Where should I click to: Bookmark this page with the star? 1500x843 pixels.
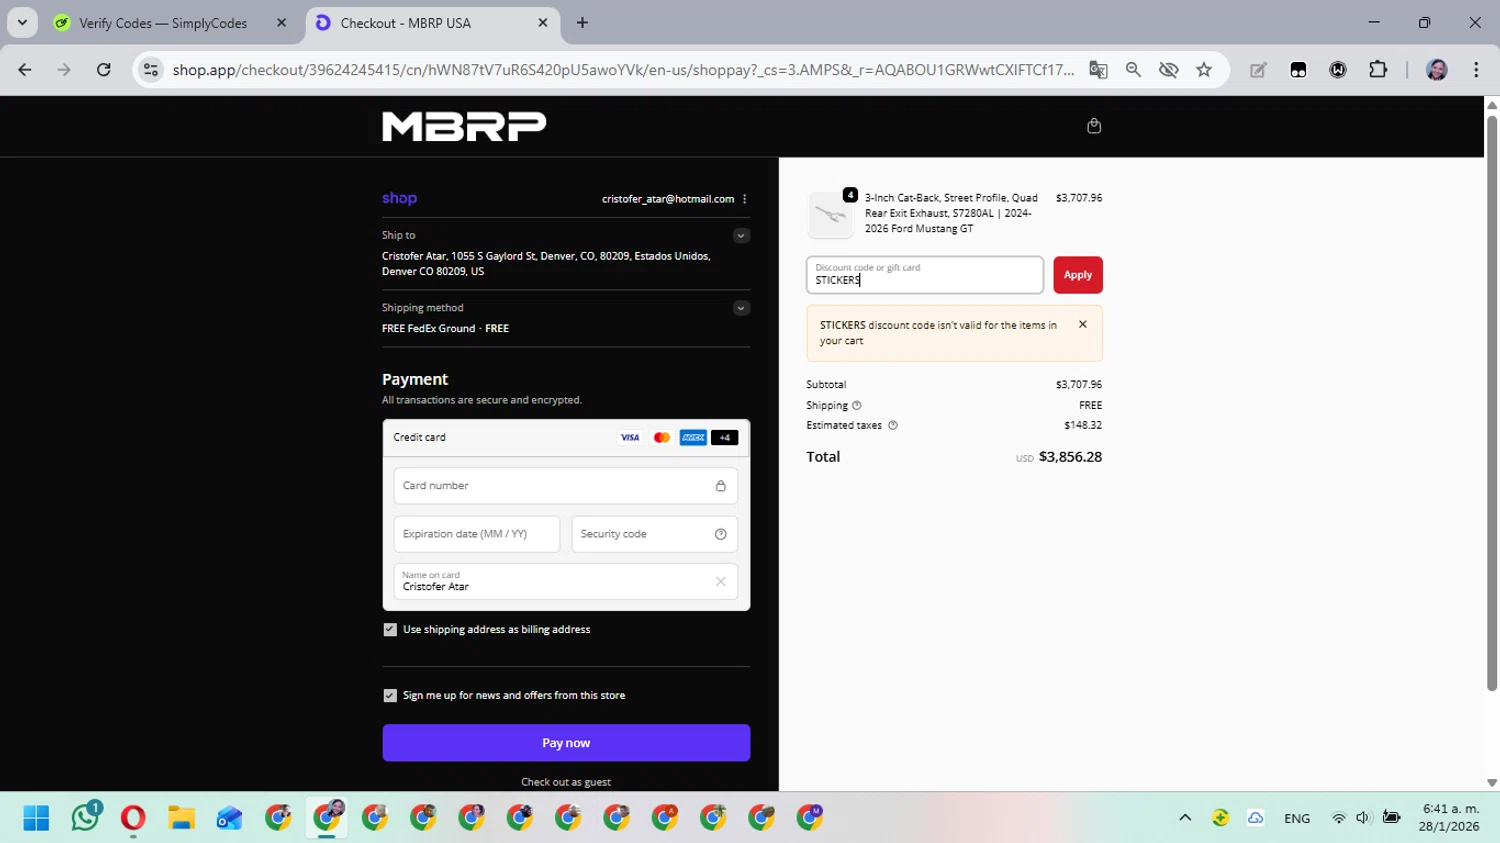point(1204,70)
